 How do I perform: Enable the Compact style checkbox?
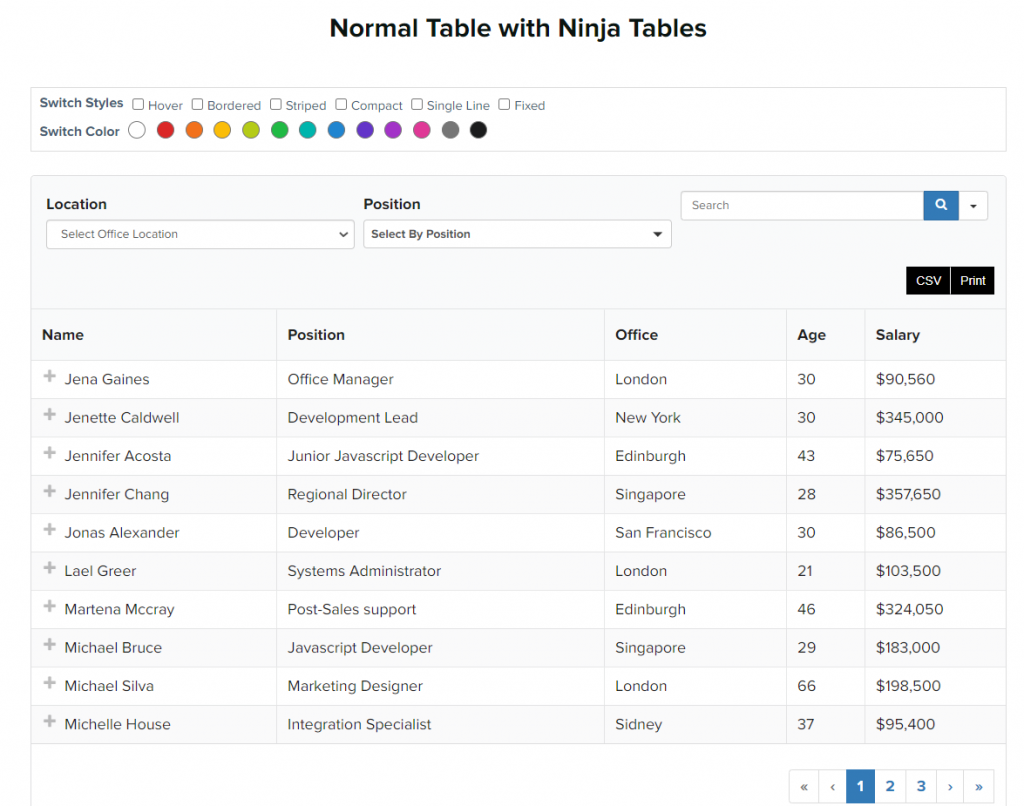tap(341, 105)
